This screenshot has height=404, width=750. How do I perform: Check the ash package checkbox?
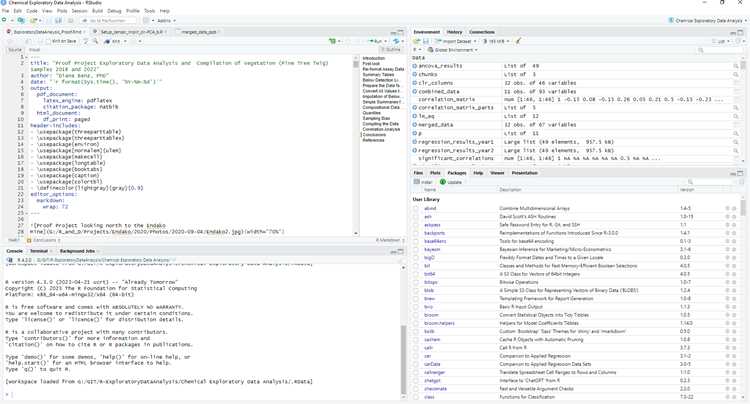416,217
